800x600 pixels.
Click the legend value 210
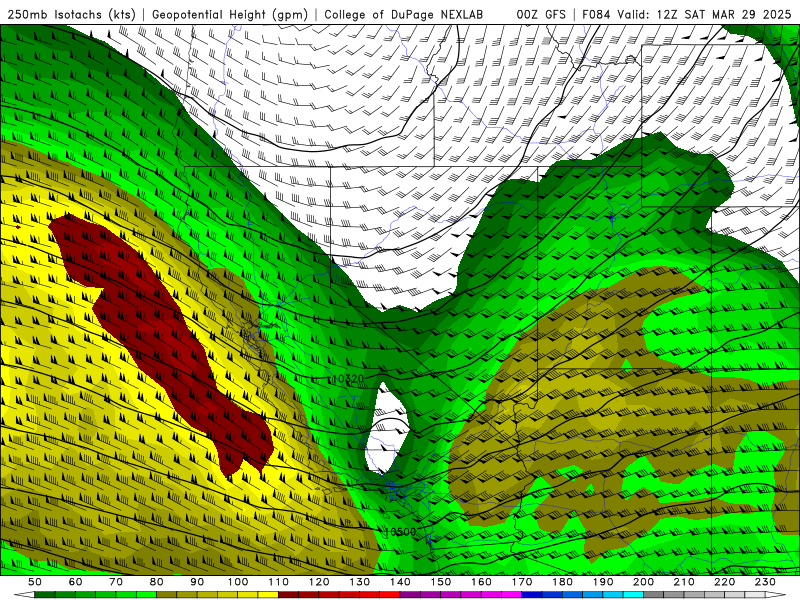click(x=684, y=582)
